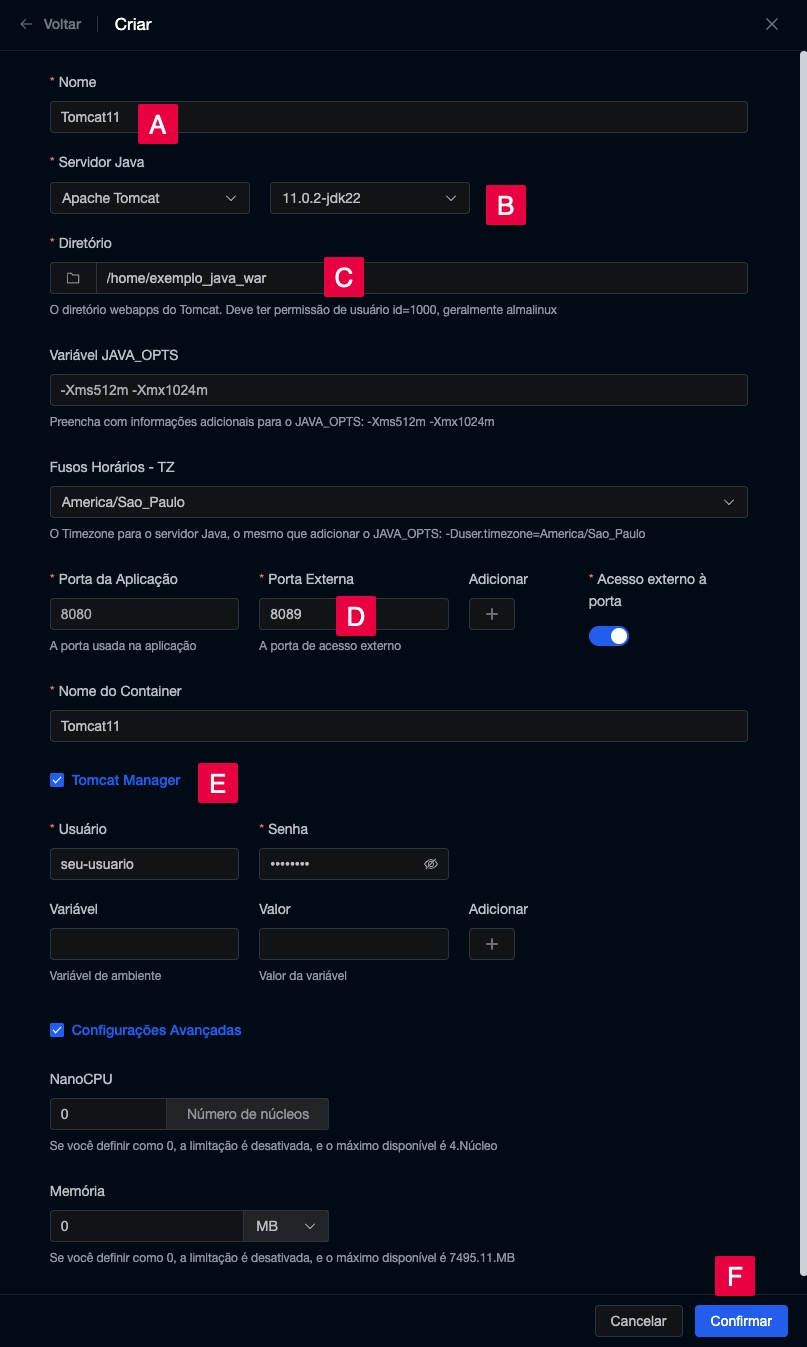Click the Cancelar button

click(x=638, y=1321)
